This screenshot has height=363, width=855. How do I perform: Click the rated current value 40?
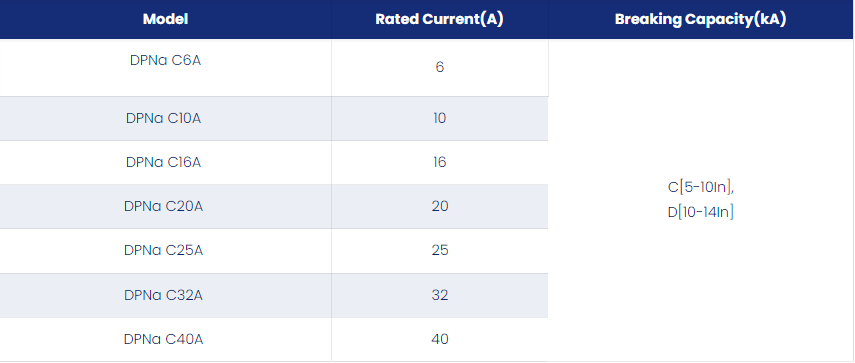tap(439, 340)
